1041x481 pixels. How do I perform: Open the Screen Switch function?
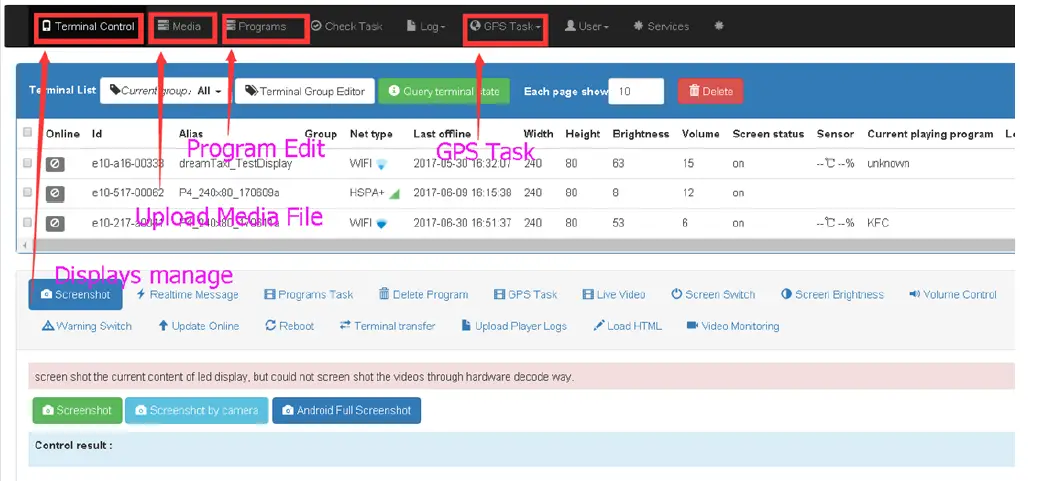(713, 295)
